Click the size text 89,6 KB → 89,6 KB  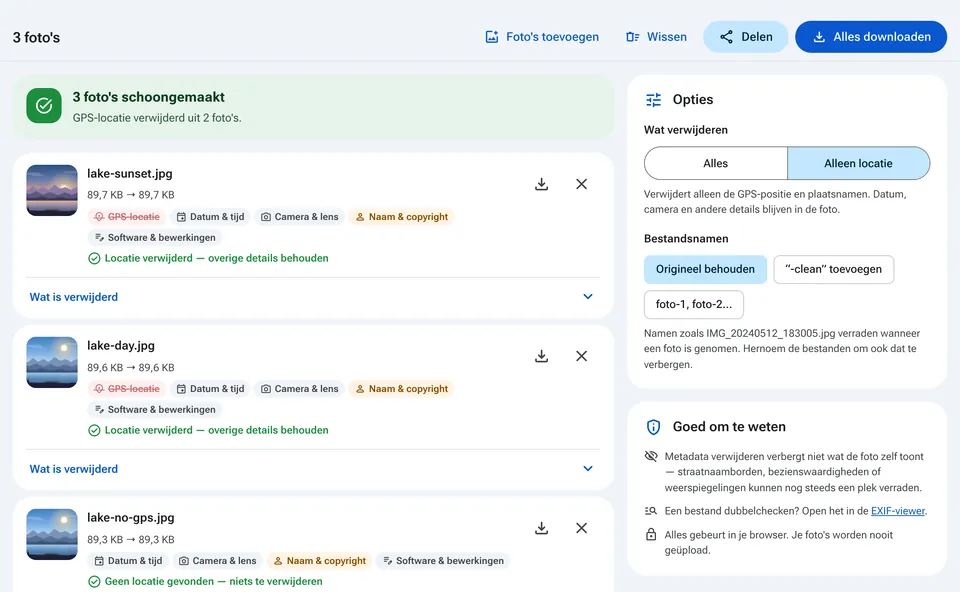130,368
